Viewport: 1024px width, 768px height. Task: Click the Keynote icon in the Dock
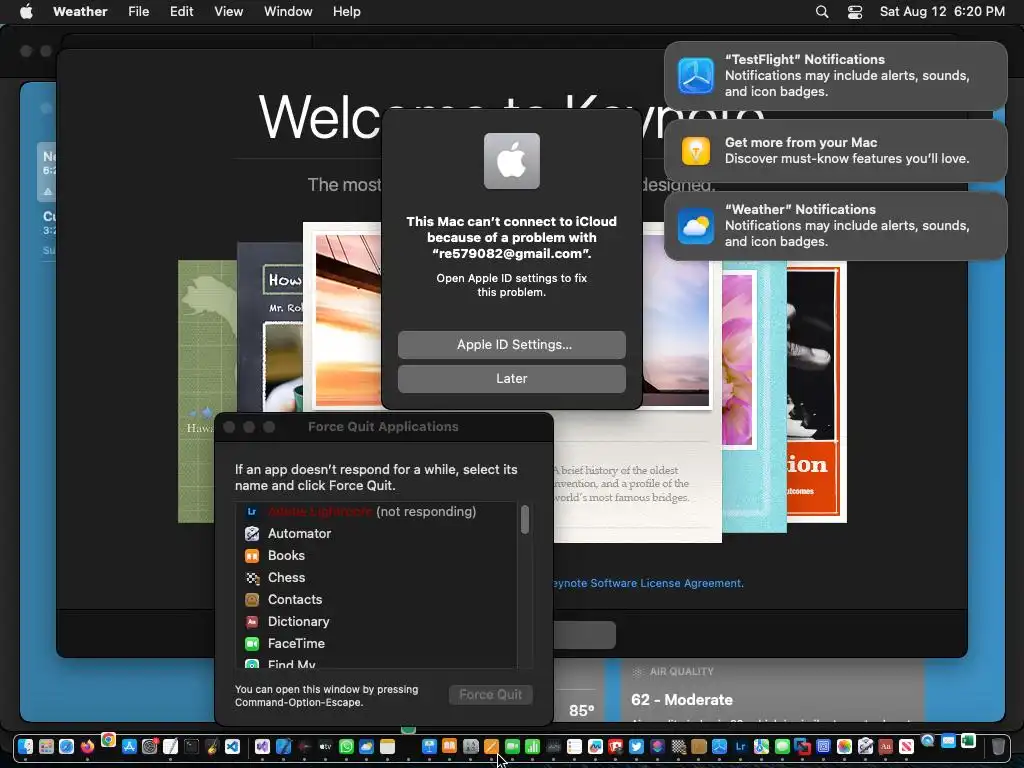point(429,746)
